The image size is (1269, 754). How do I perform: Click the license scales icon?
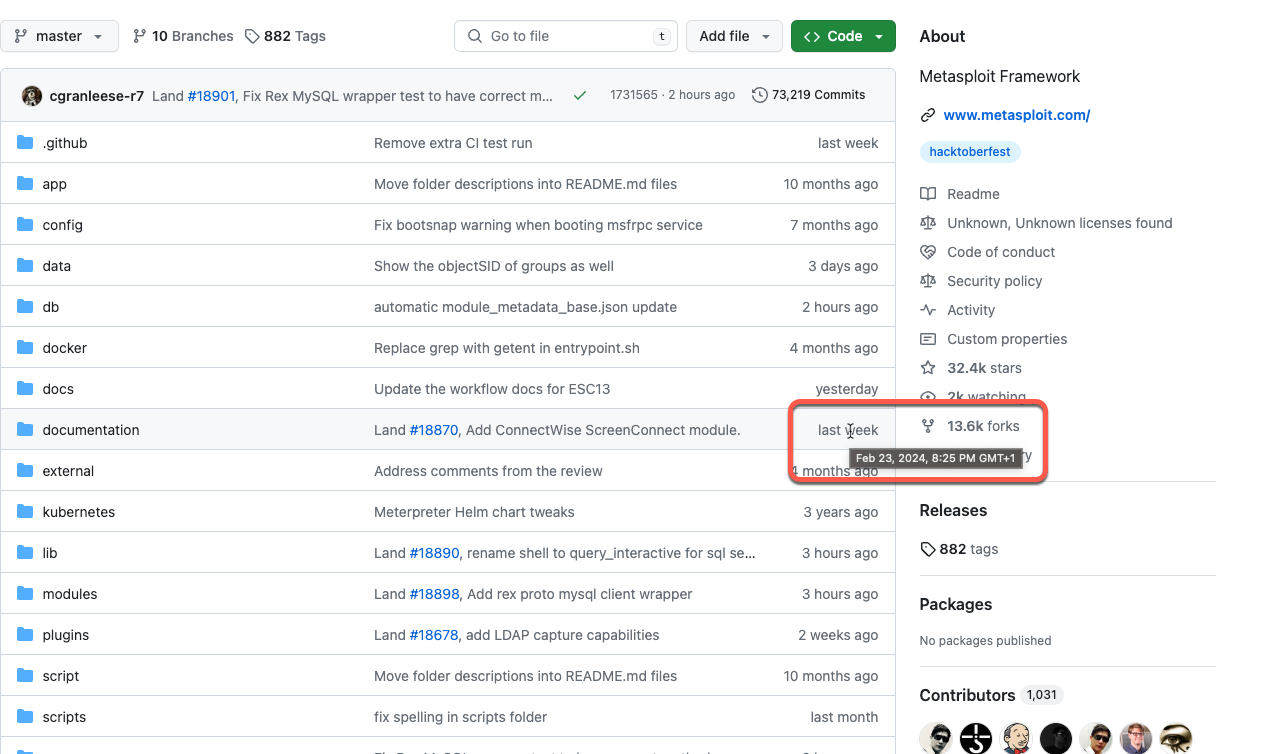tap(929, 222)
